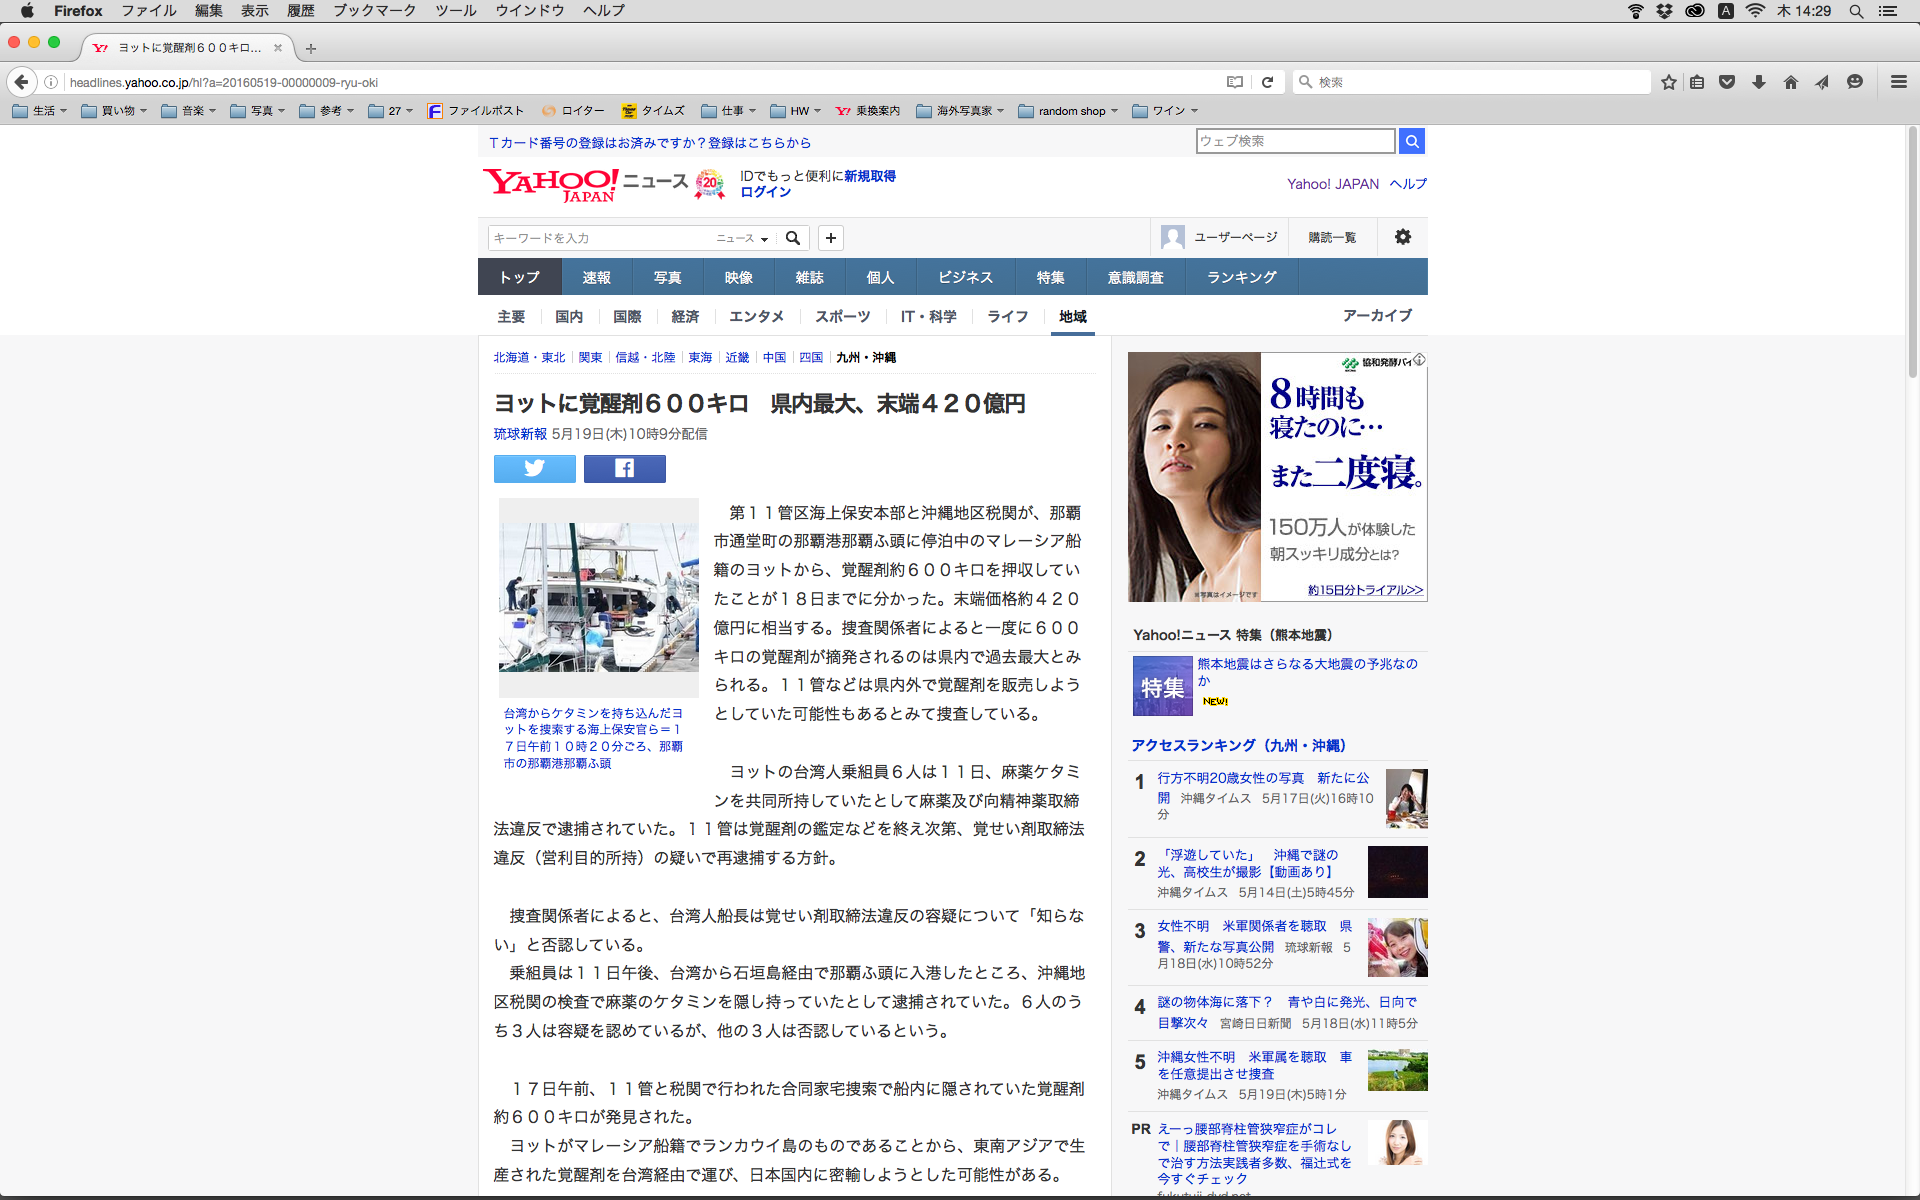Viewport: 1920px width, 1200px height.
Task: Open the 琉球新報 source link
Action: (x=520, y=434)
